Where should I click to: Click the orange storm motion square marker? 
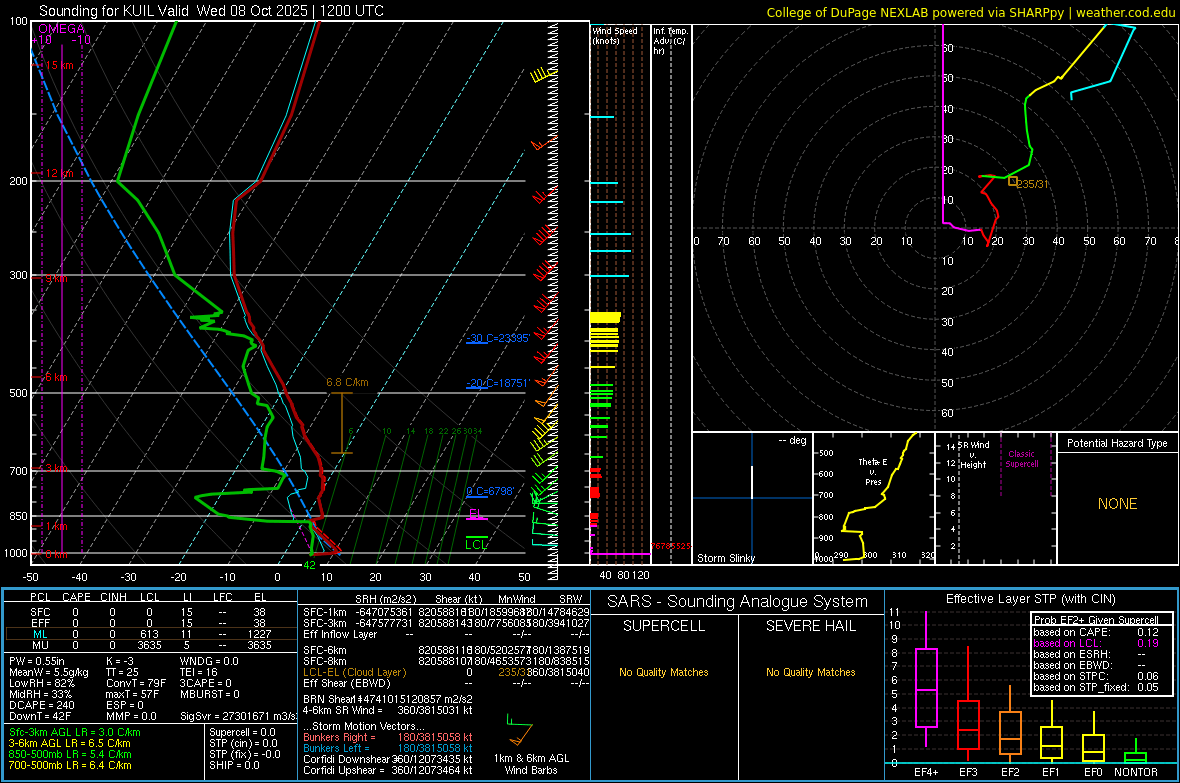1013,181
